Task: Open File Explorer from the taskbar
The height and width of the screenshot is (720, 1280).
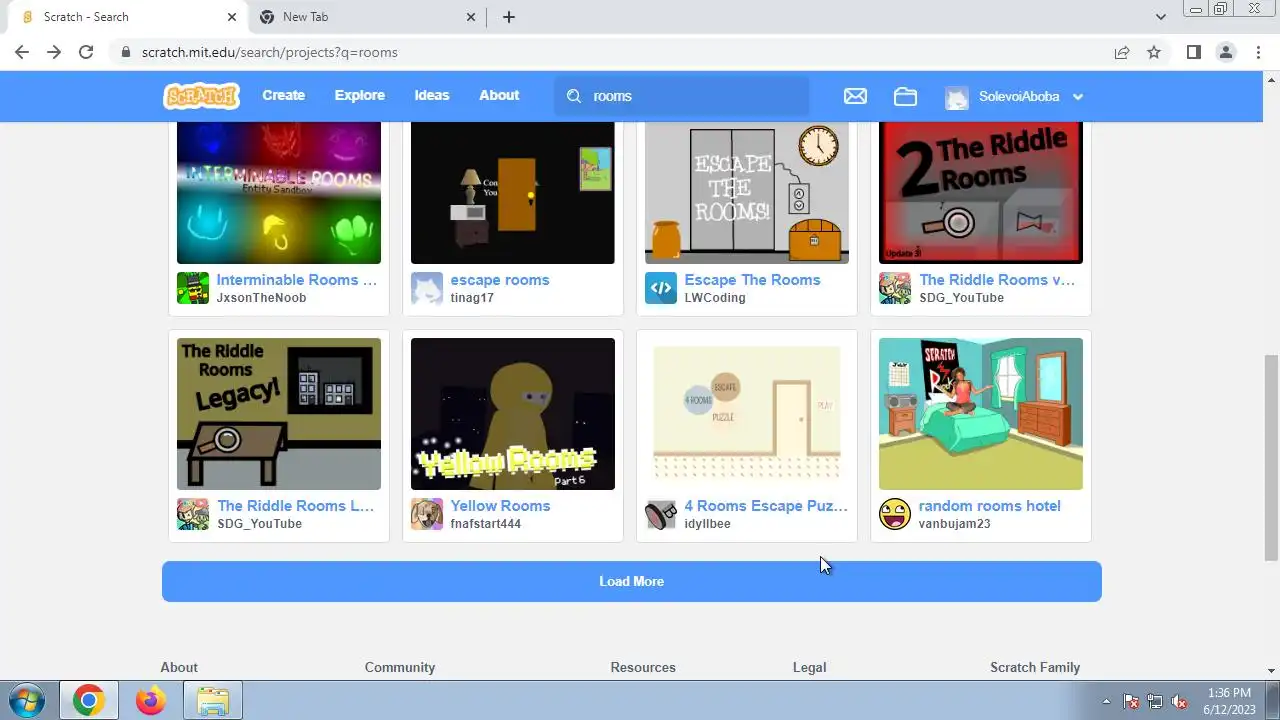Action: click(213, 700)
